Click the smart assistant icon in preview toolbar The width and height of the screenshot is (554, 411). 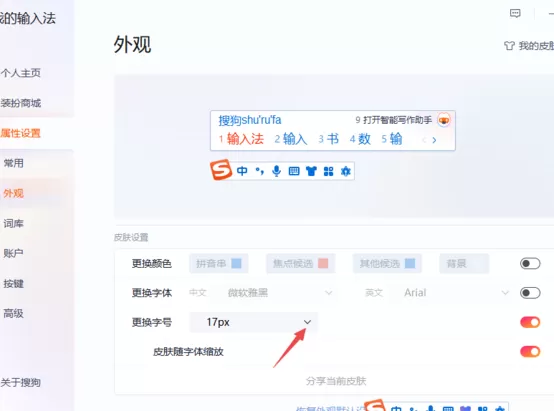(x=346, y=171)
